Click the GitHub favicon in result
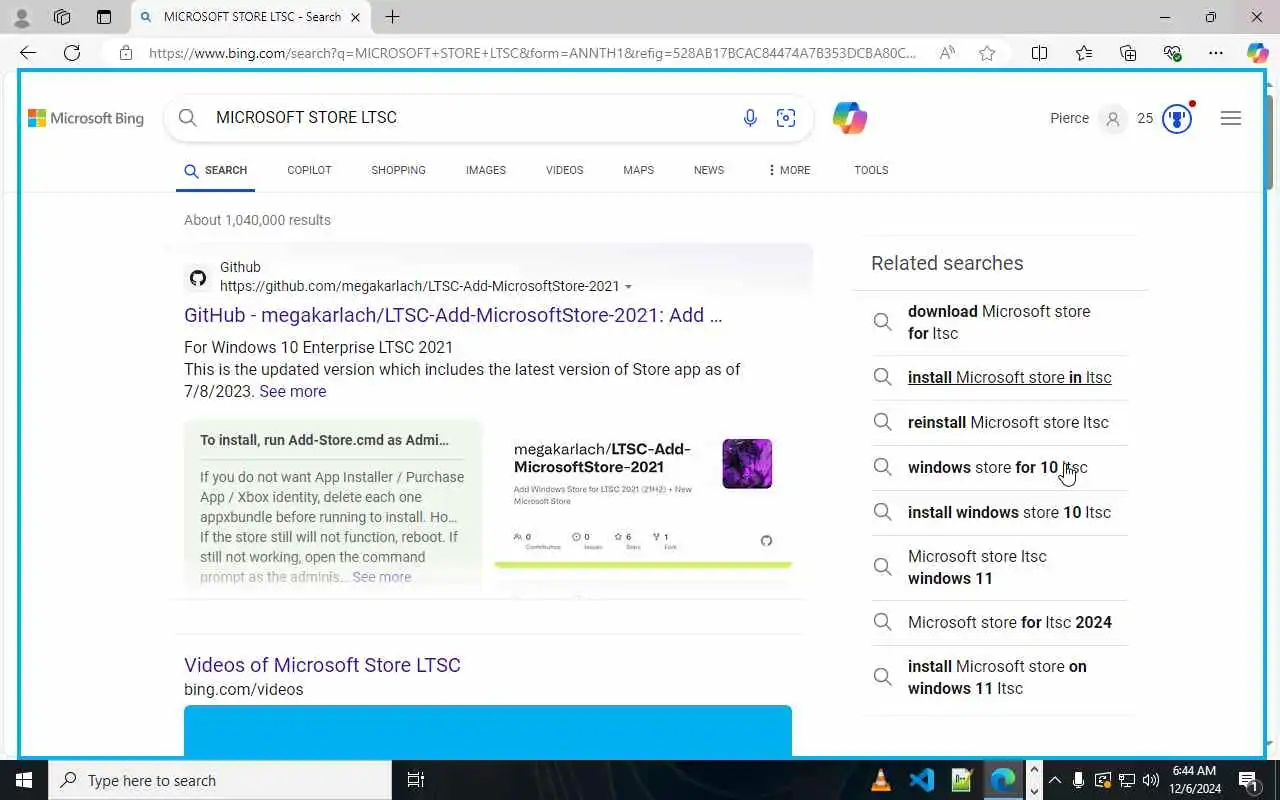This screenshot has height=800, width=1280. click(198, 278)
